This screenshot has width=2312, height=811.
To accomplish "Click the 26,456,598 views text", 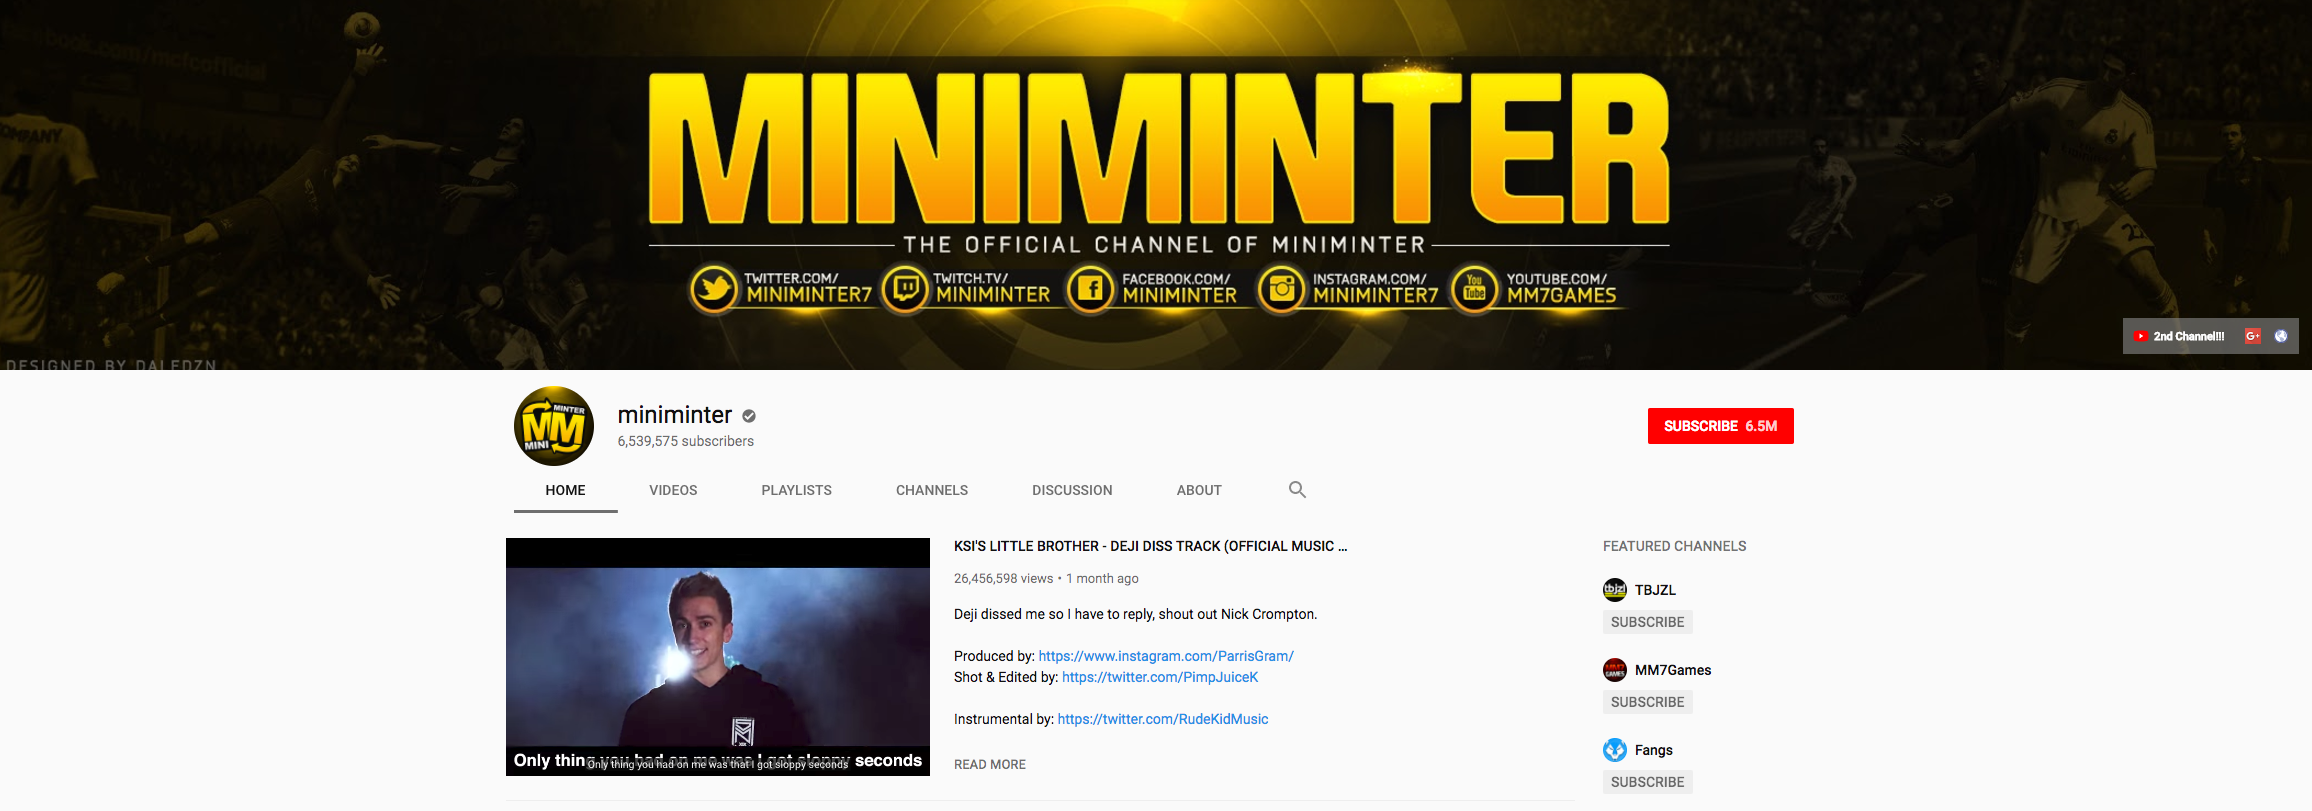I will click(x=1004, y=578).
